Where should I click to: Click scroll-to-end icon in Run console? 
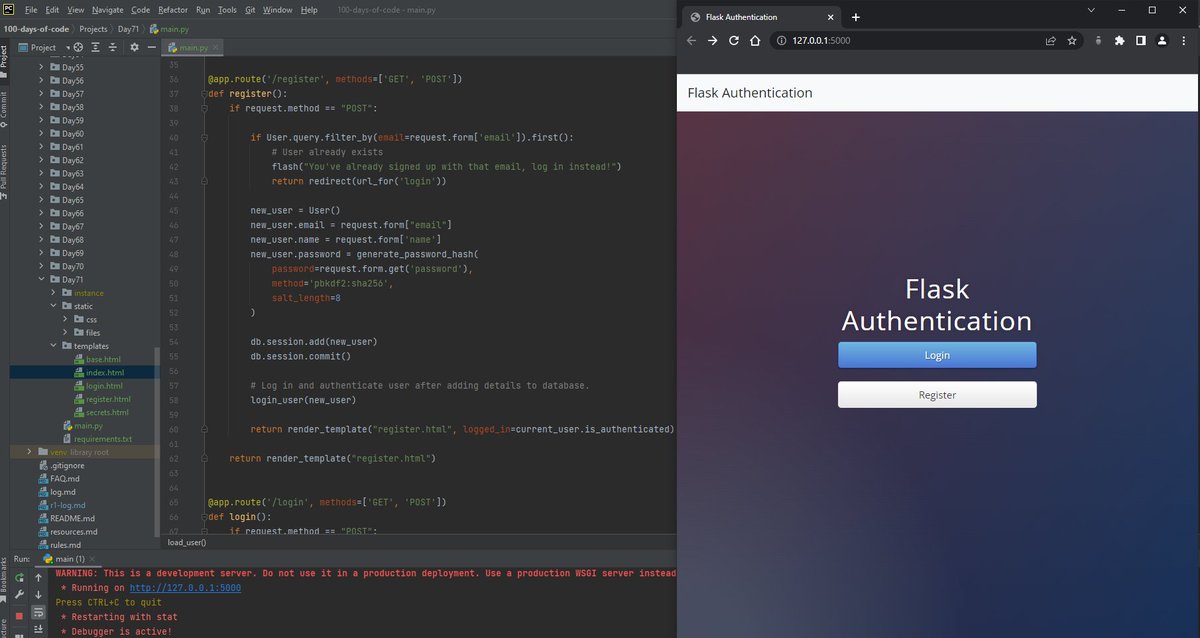38,629
